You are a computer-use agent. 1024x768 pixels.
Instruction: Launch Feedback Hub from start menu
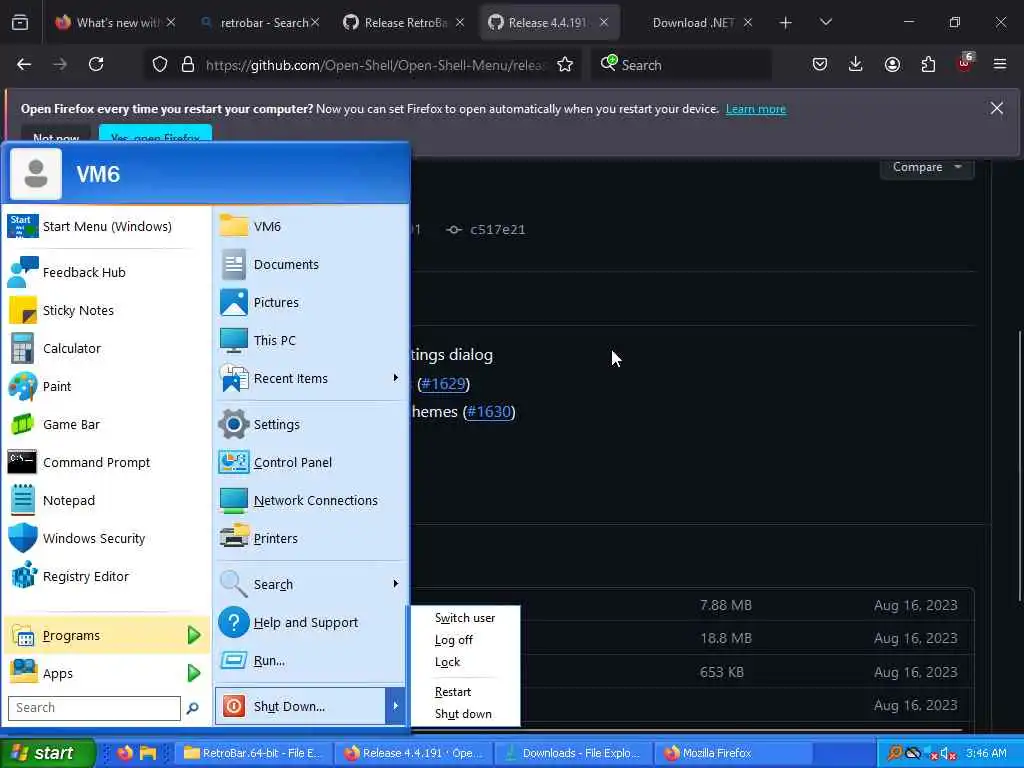(106, 272)
